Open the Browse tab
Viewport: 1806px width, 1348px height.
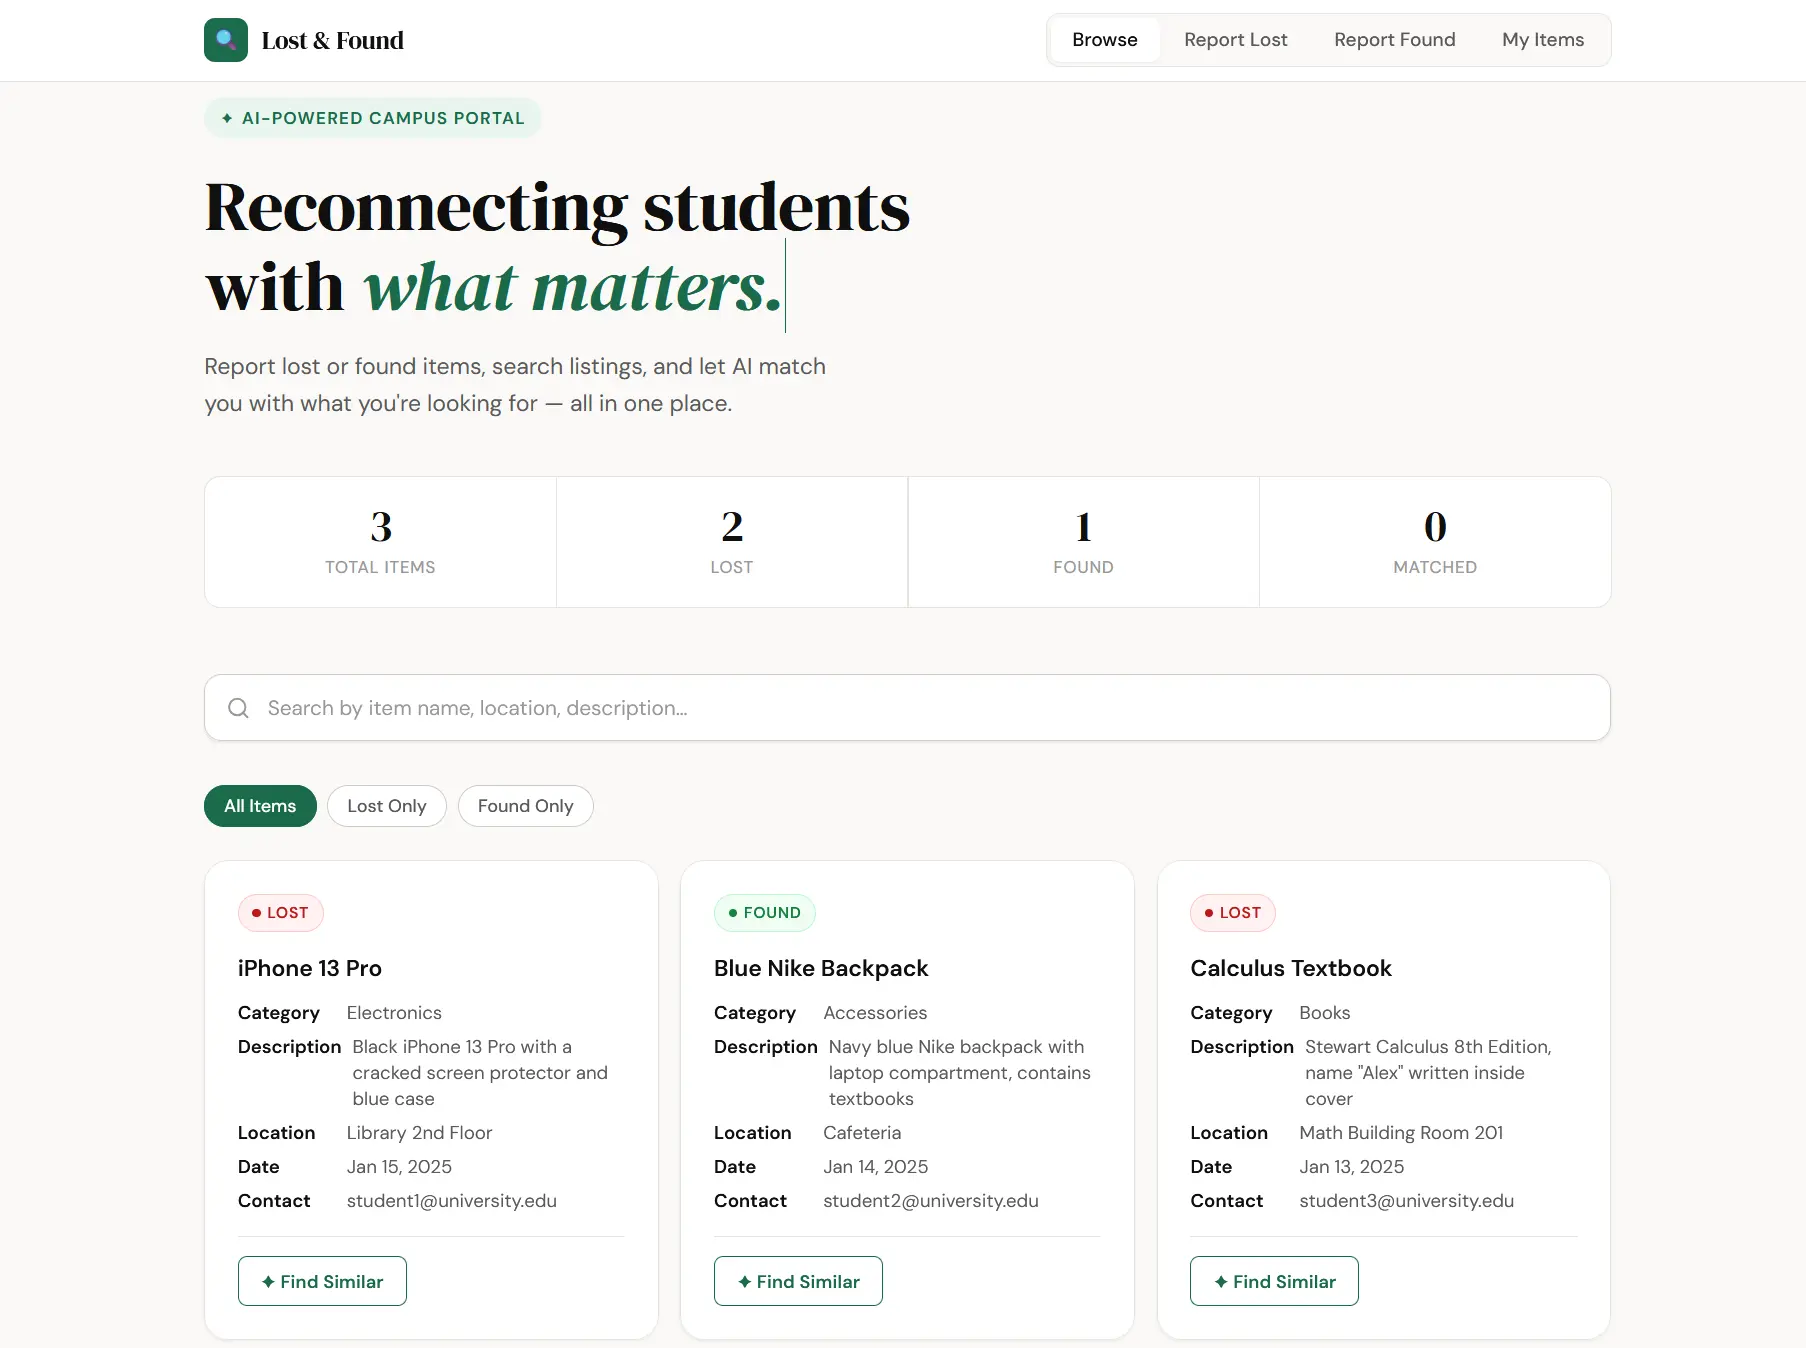[x=1105, y=40]
